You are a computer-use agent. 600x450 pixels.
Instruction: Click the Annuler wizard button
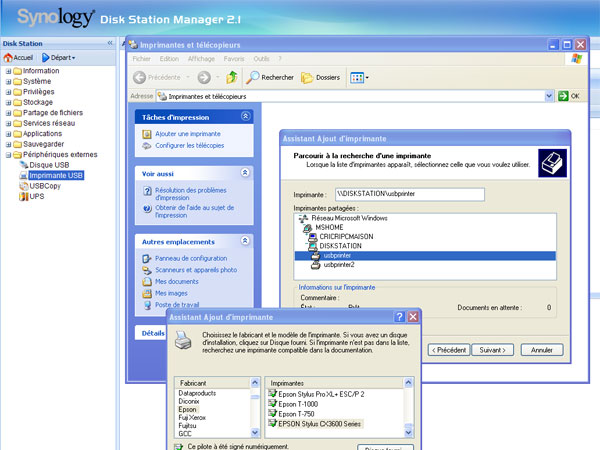[x=541, y=350]
